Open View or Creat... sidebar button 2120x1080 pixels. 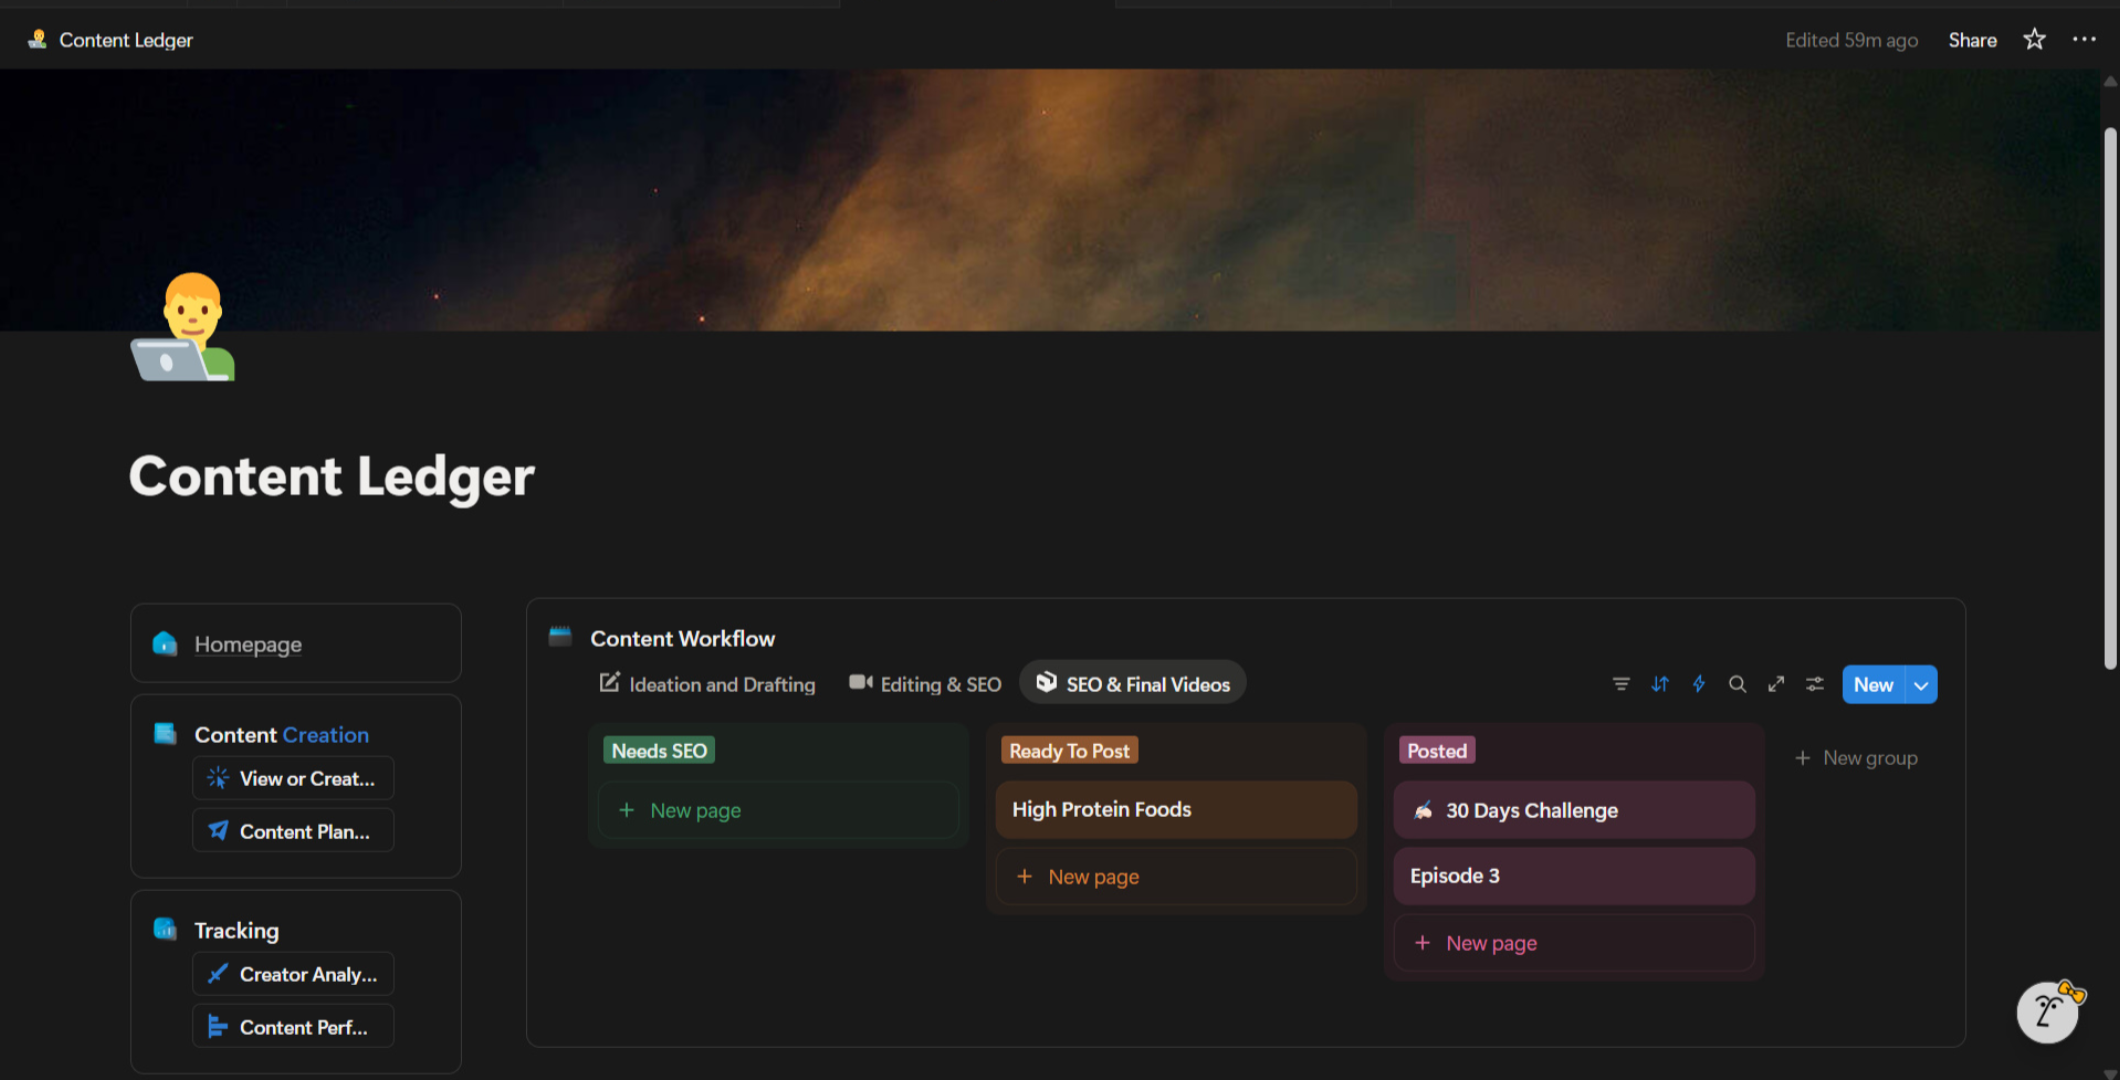point(293,778)
